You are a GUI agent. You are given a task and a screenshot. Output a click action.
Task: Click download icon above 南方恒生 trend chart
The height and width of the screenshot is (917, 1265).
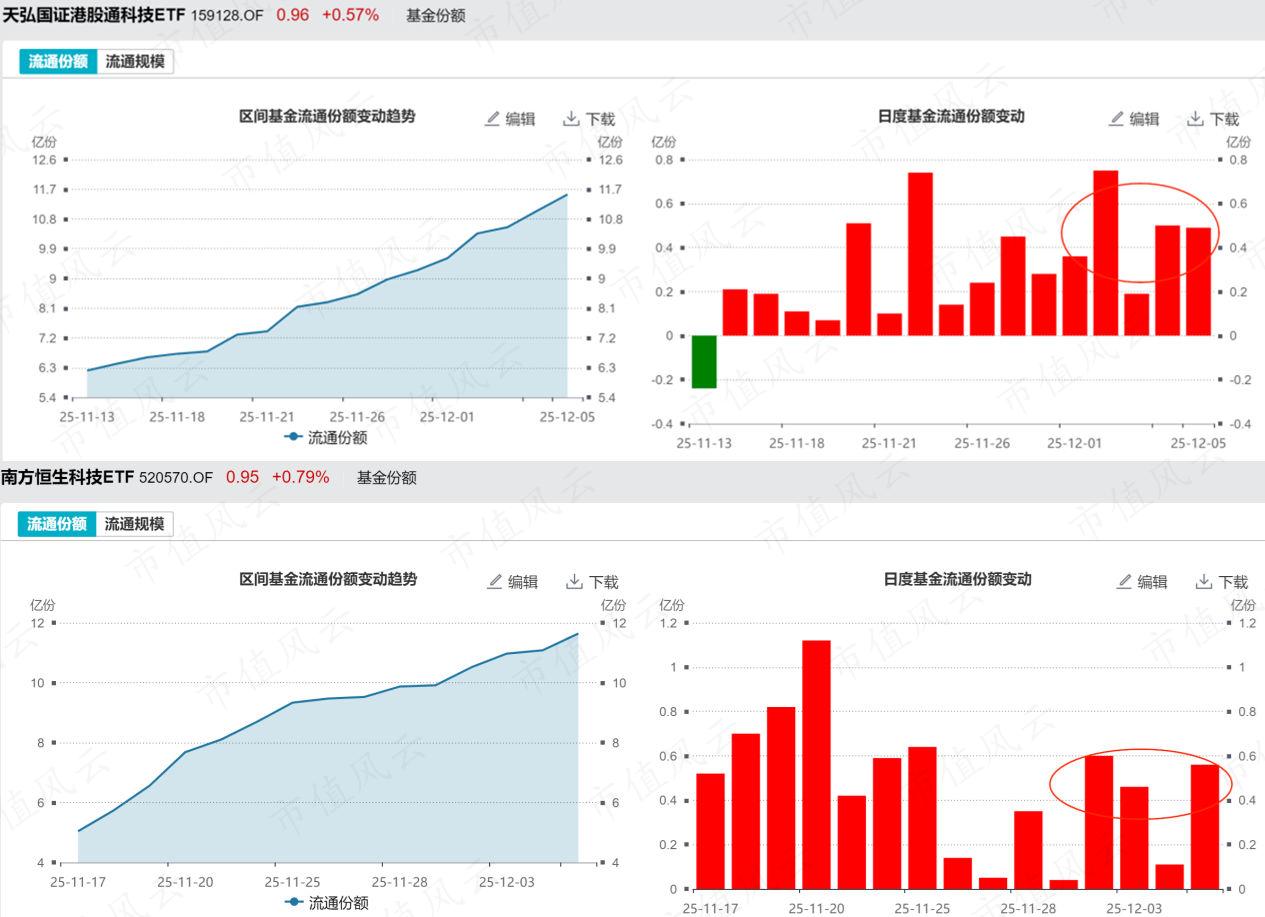click(x=574, y=581)
